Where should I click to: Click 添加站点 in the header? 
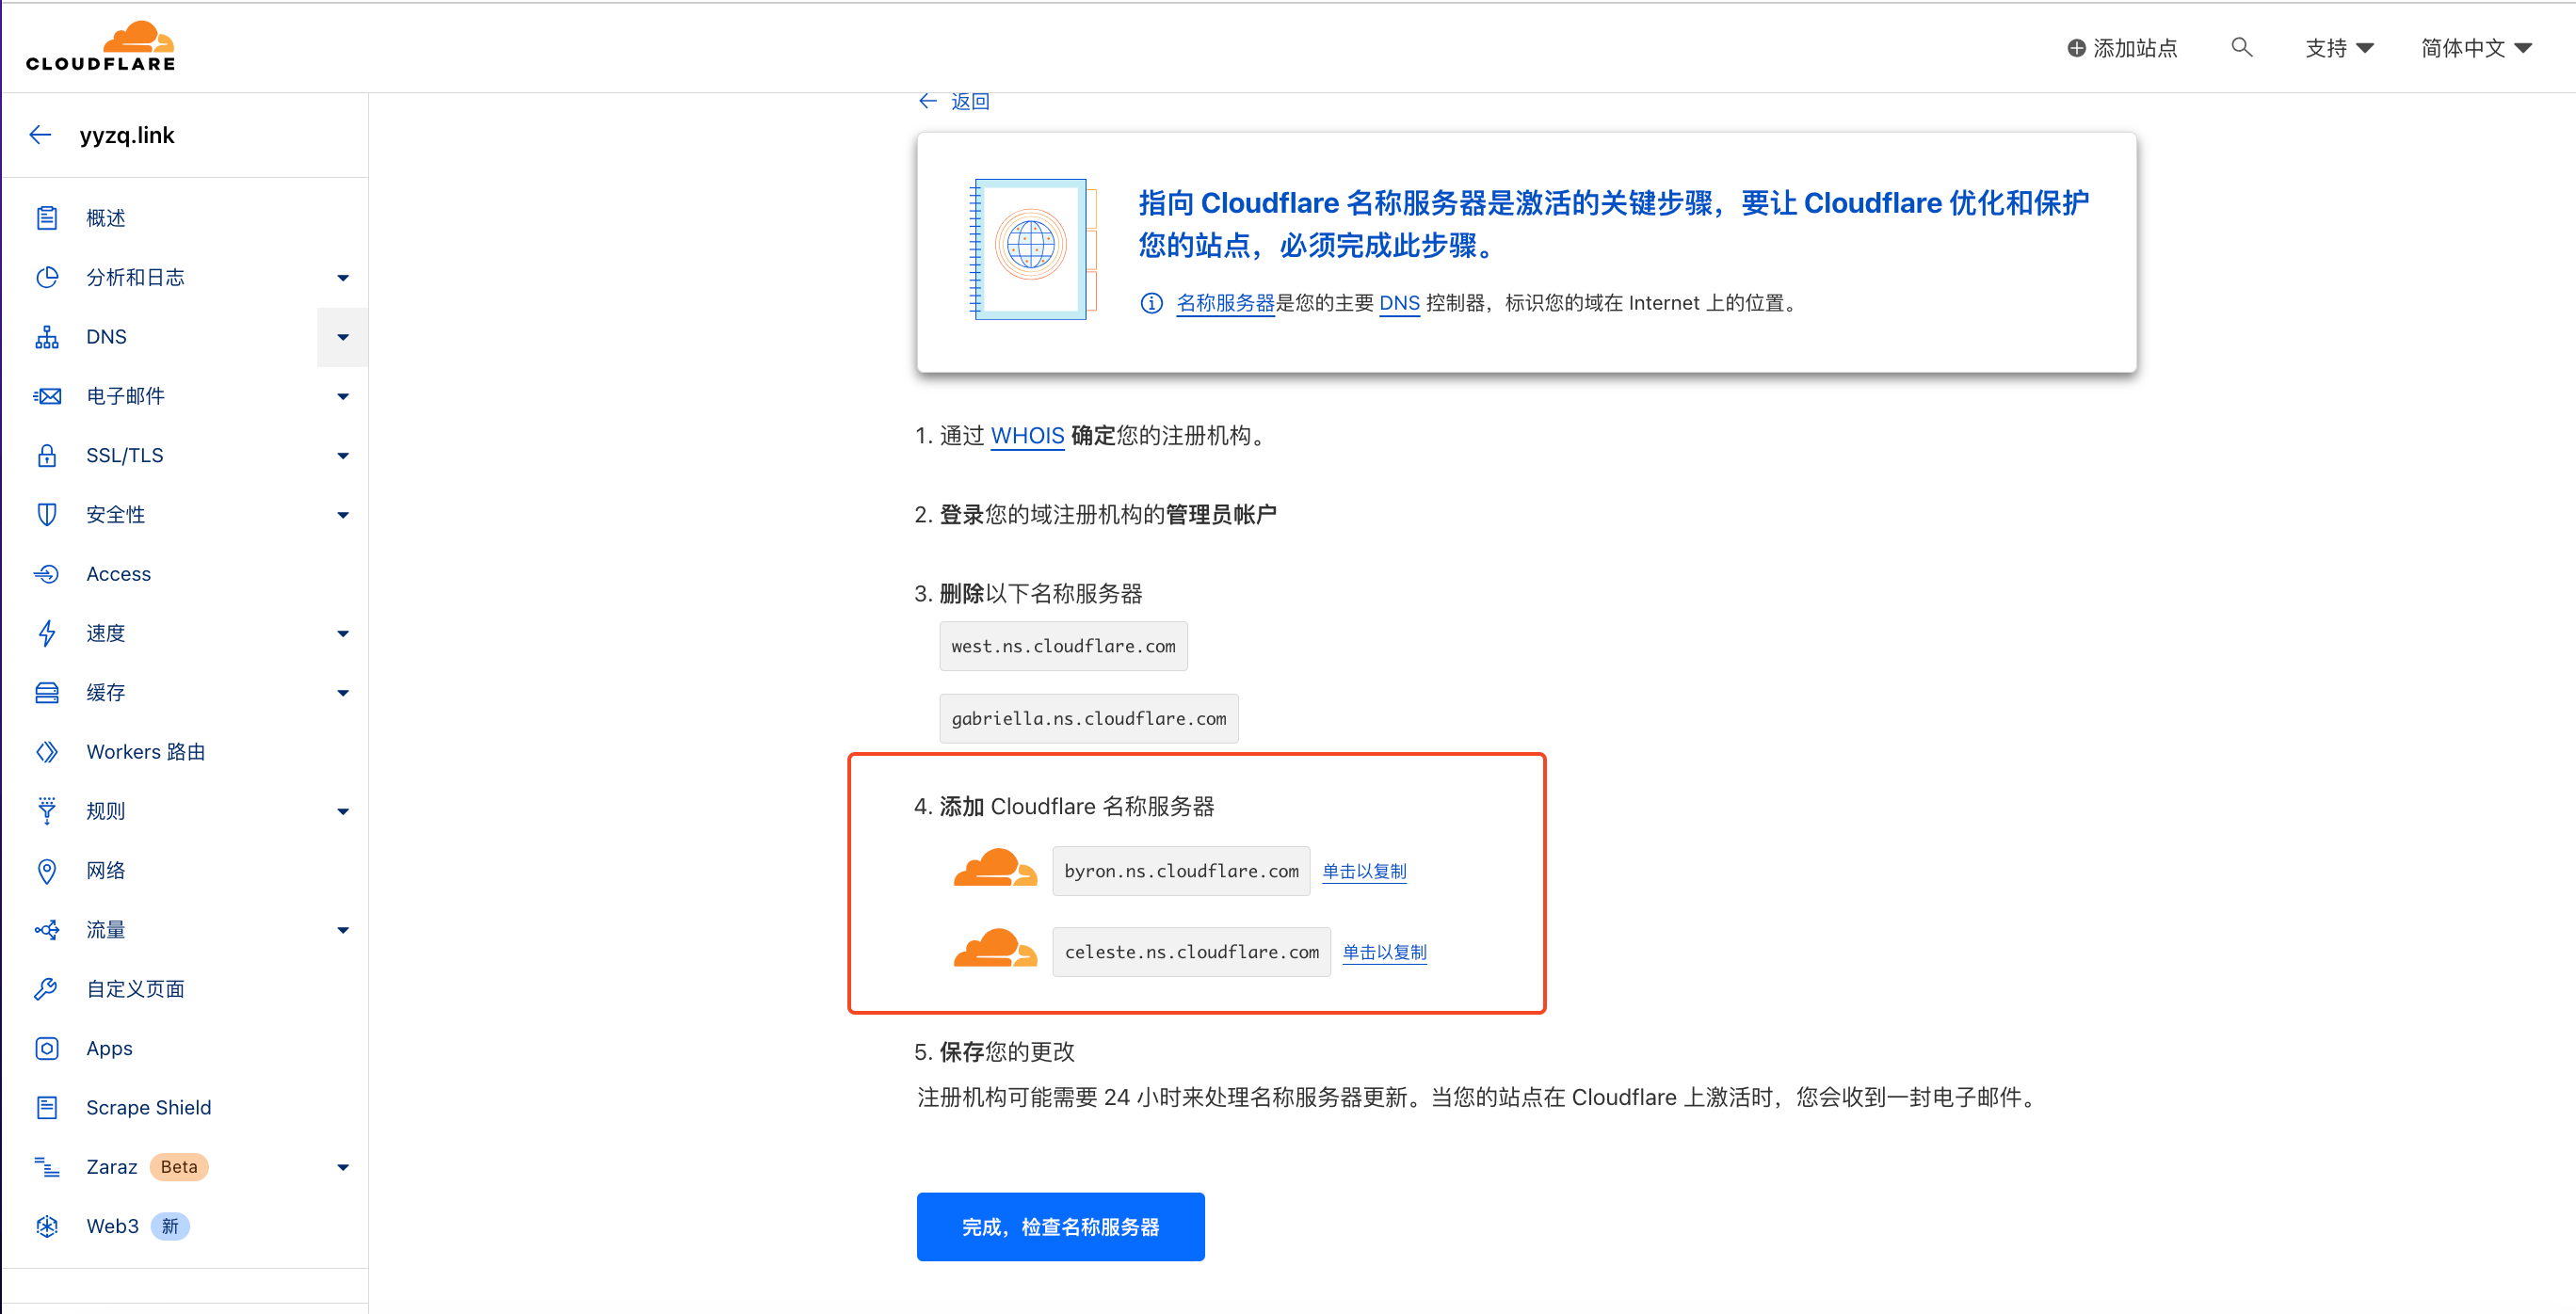coord(2122,48)
